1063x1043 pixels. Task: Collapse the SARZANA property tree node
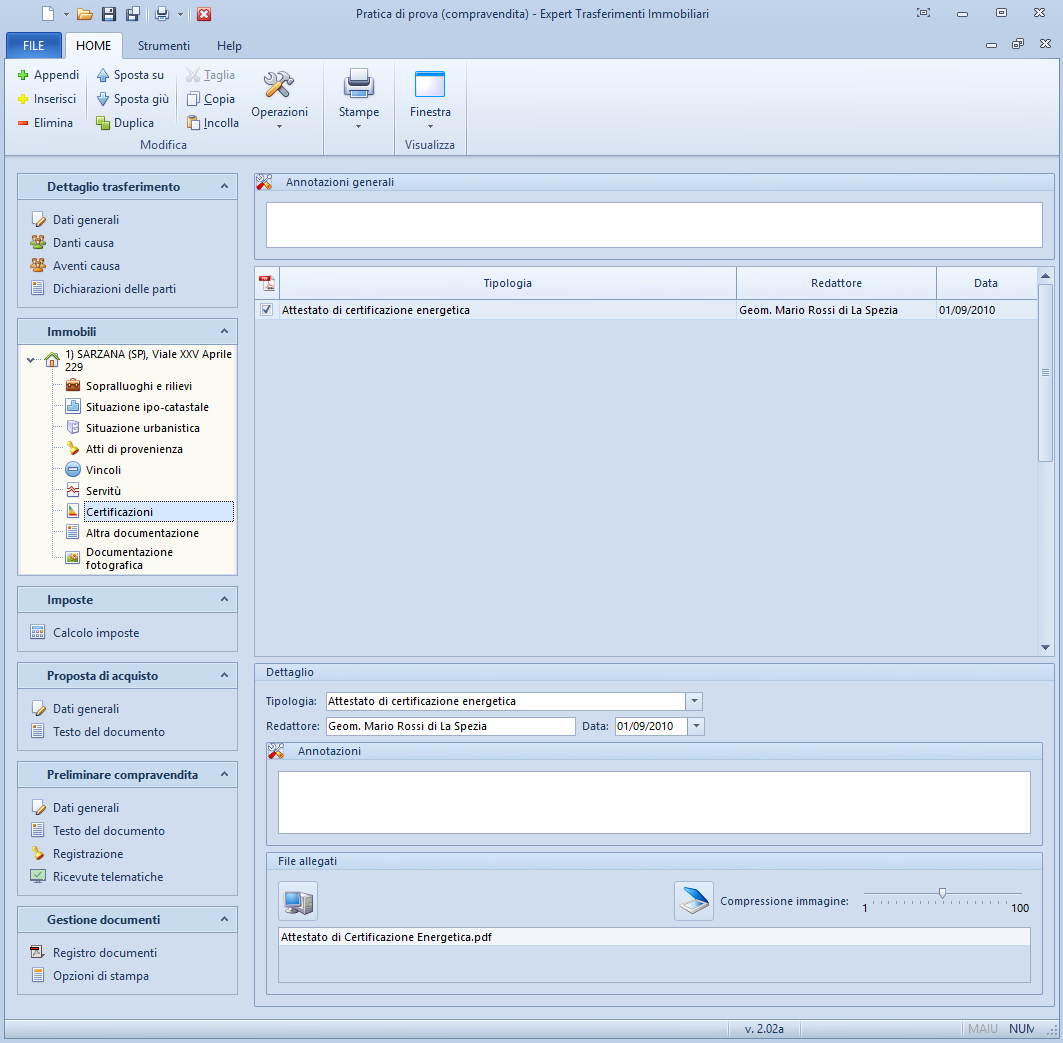30,360
